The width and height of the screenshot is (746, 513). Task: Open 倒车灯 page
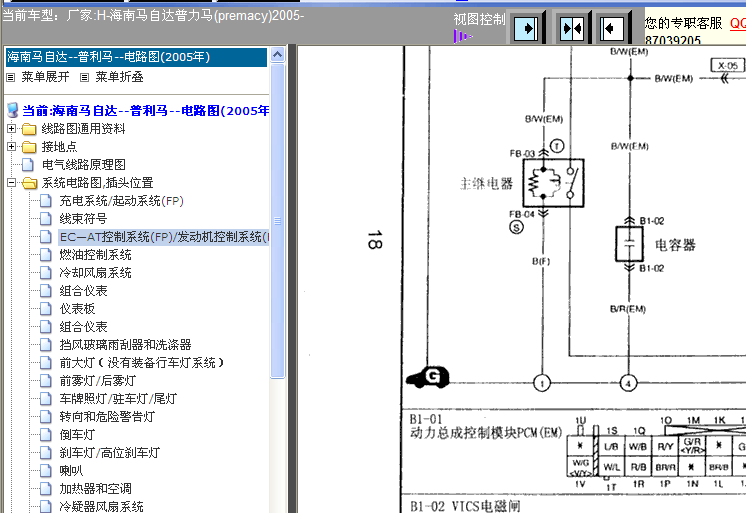pyautogui.click(x=77, y=435)
